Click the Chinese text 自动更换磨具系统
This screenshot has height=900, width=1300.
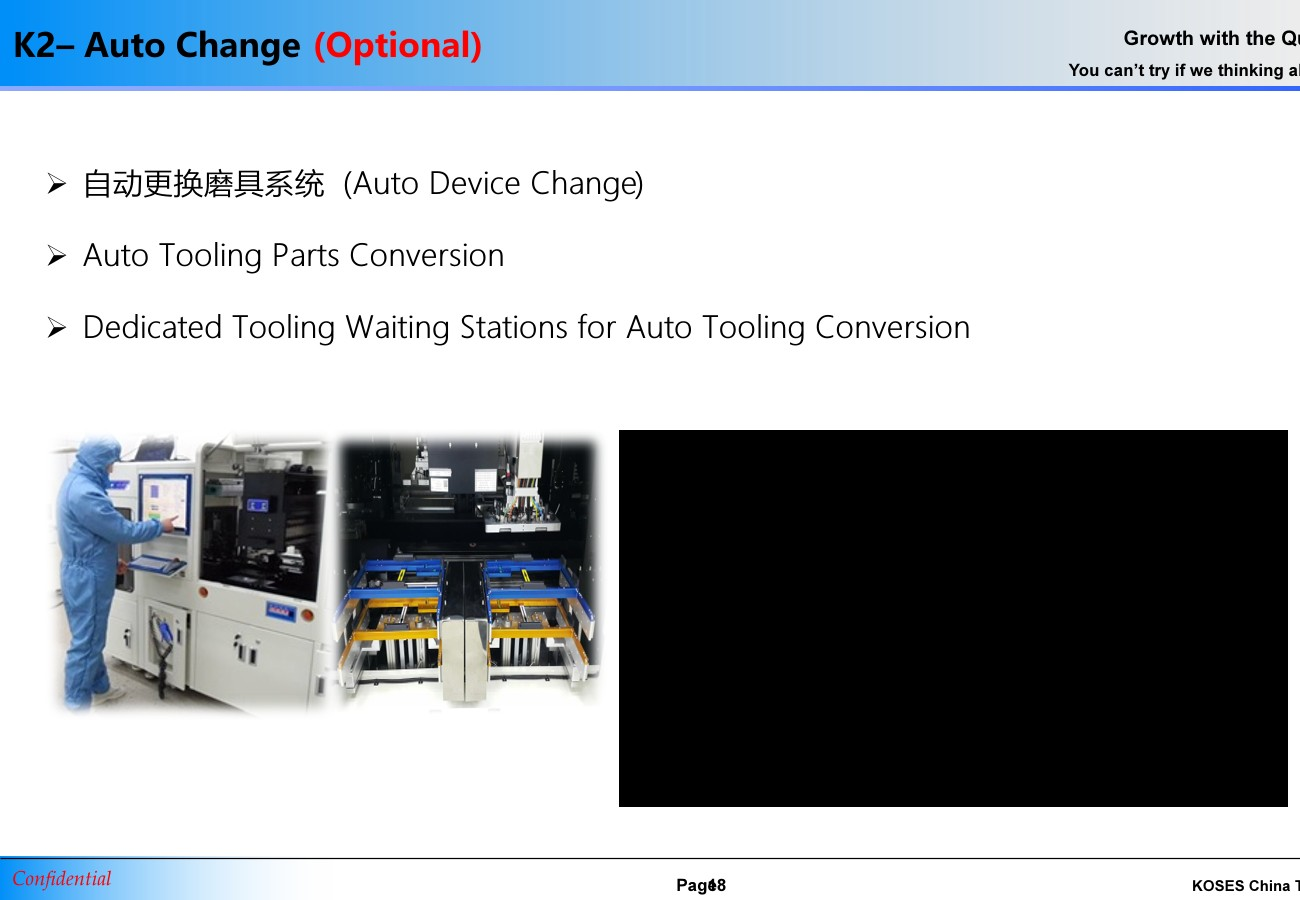click(204, 184)
